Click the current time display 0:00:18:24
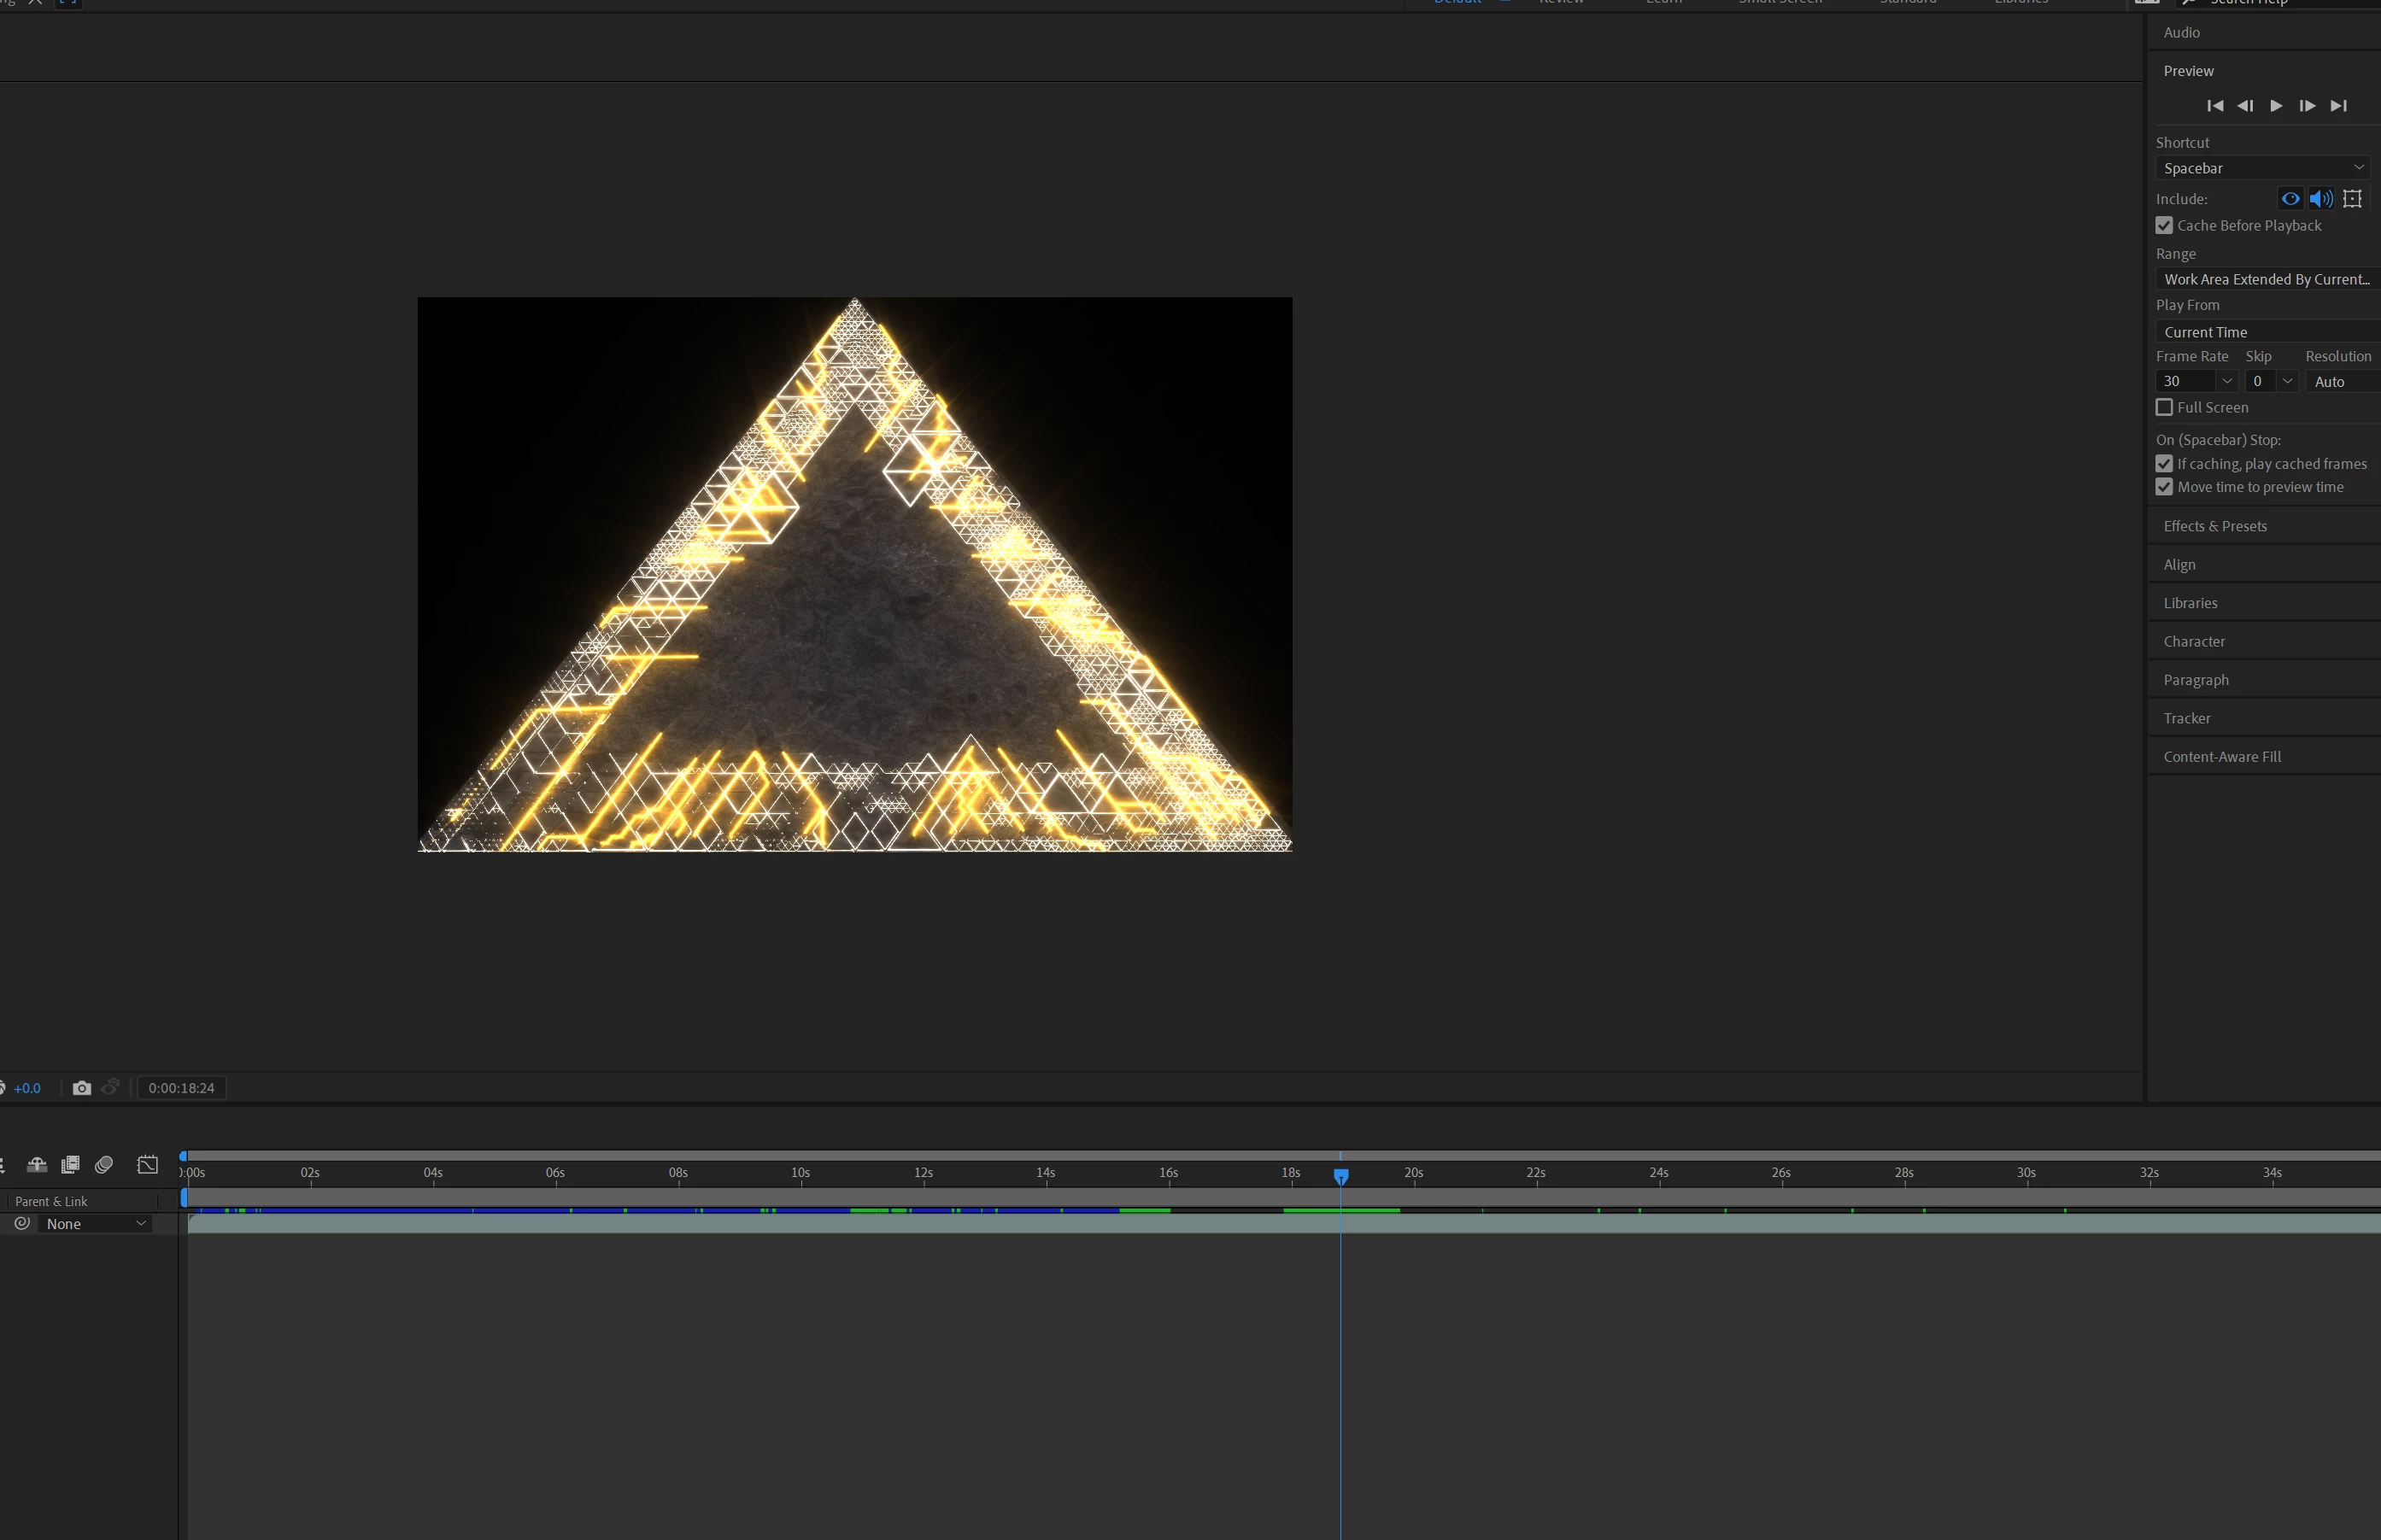This screenshot has width=2381, height=1540. tap(181, 1088)
